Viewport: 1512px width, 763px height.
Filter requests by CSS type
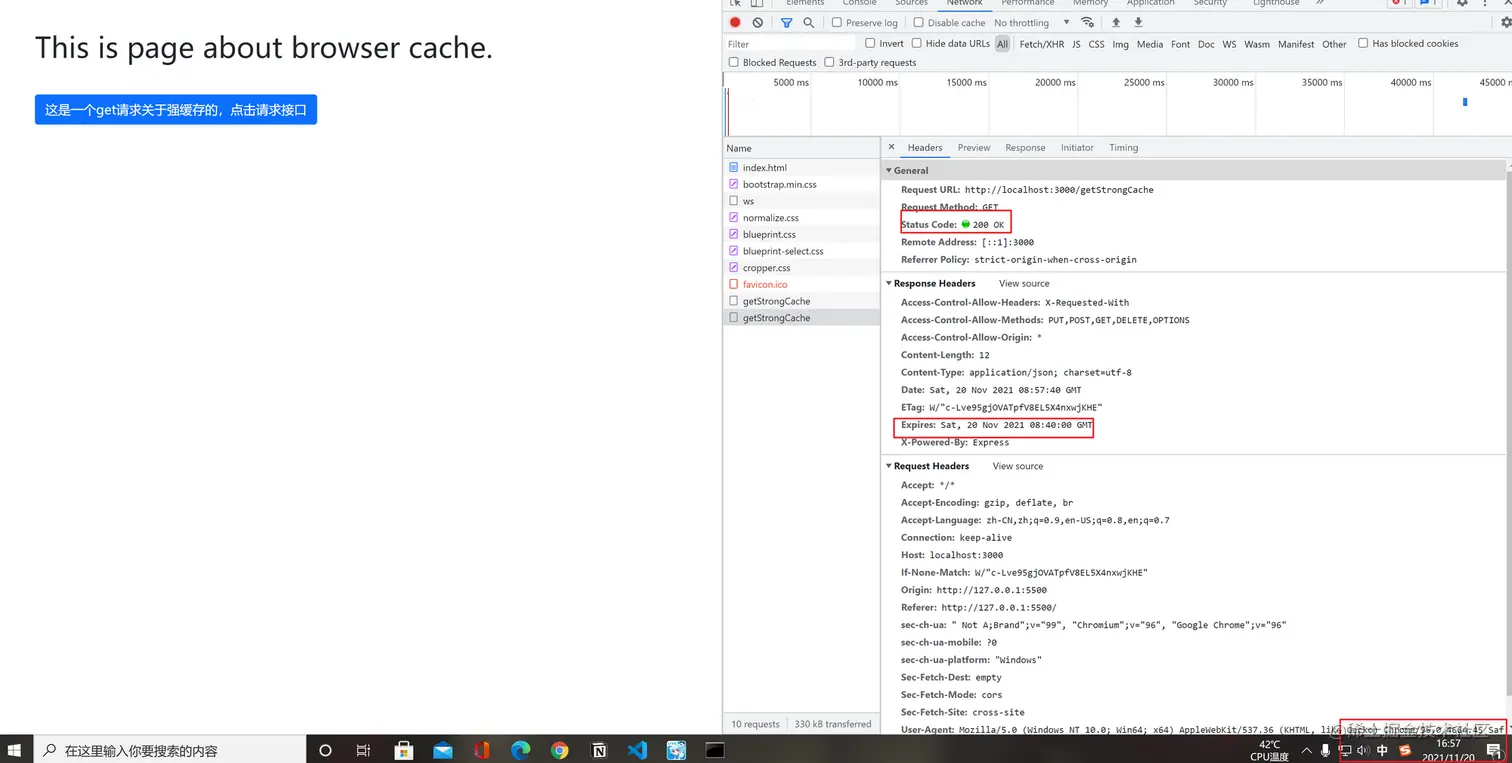[x=1097, y=44]
